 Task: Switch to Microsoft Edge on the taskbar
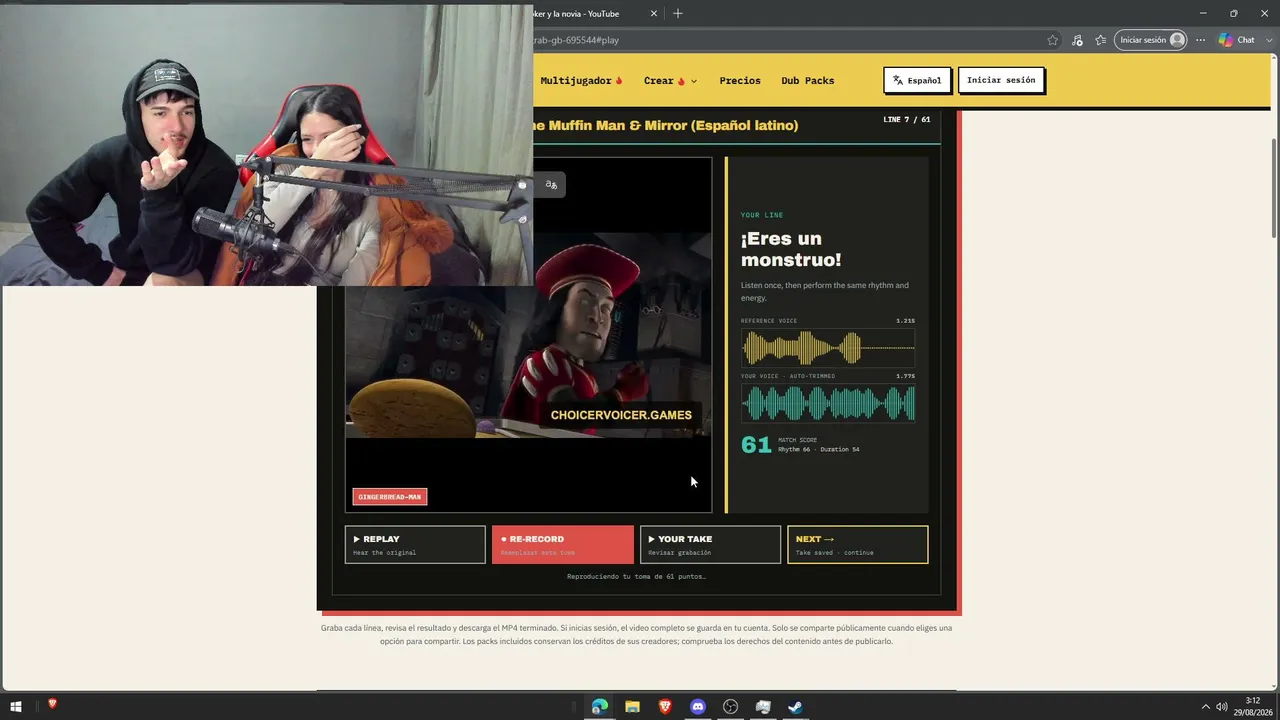(x=599, y=707)
